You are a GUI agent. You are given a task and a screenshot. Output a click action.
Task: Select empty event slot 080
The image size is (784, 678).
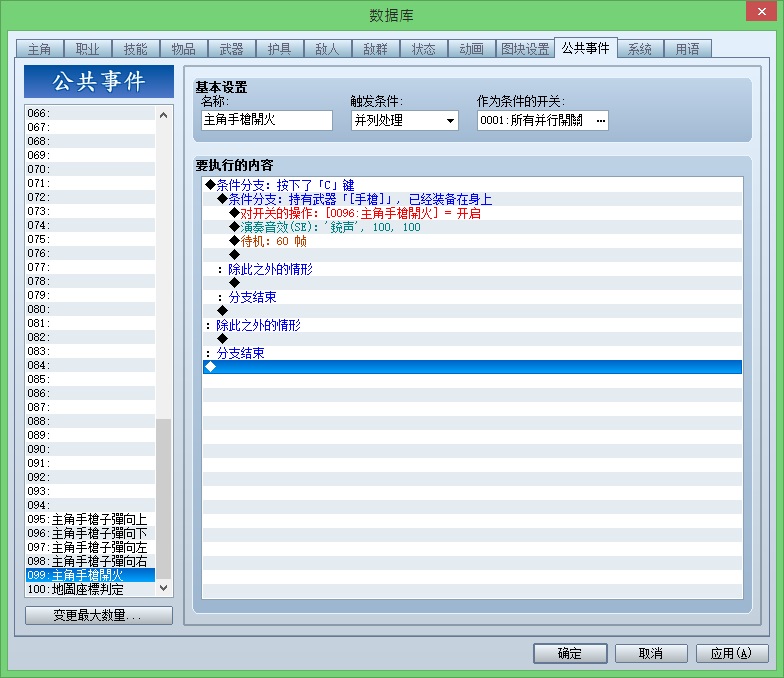tap(90, 309)
